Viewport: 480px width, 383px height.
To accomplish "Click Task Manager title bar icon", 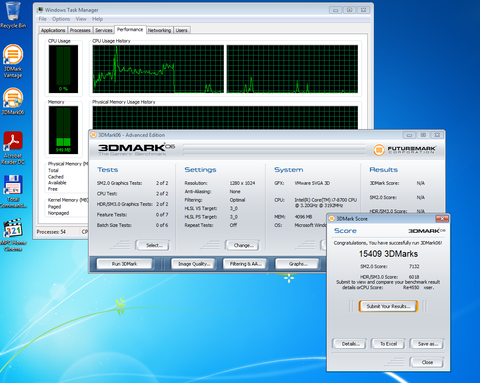I will point(40,10).
